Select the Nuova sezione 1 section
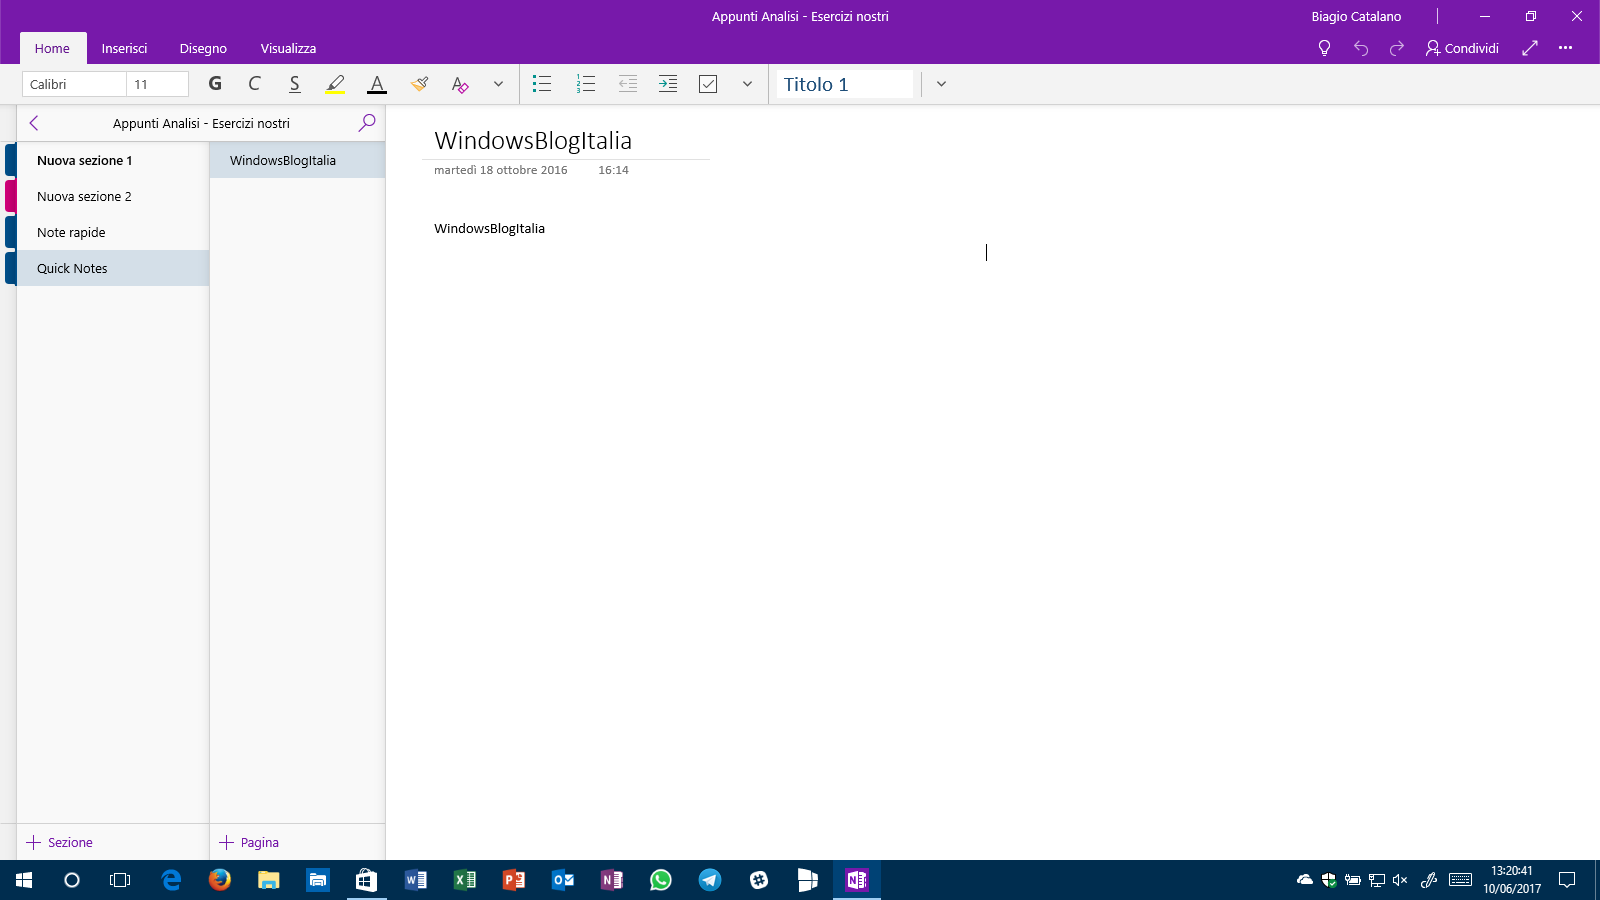 [x=112, y=160]
